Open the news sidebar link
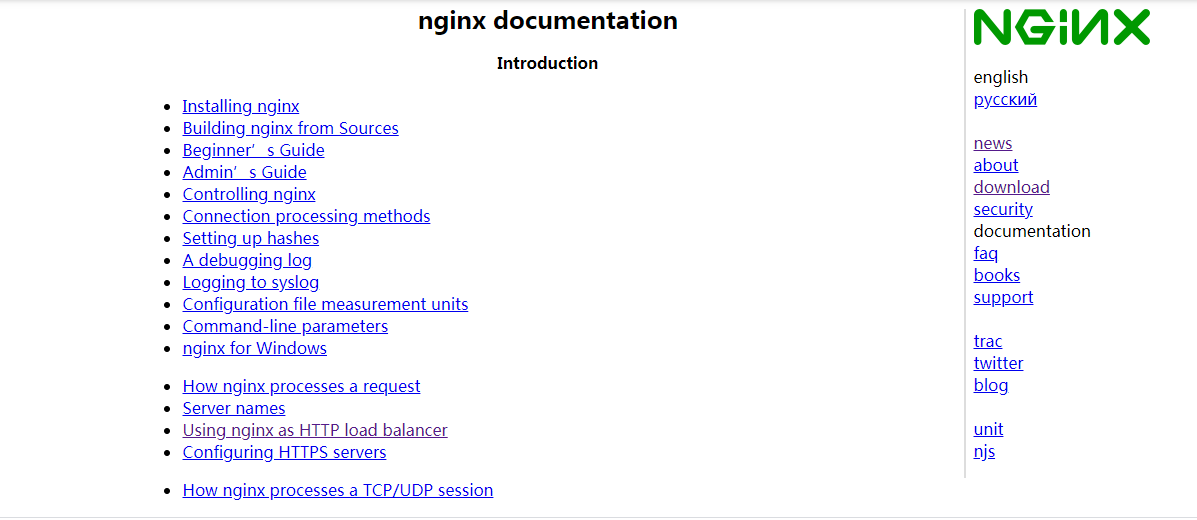The height and width of the screenshot is (520, 1197). pos(992,144)
